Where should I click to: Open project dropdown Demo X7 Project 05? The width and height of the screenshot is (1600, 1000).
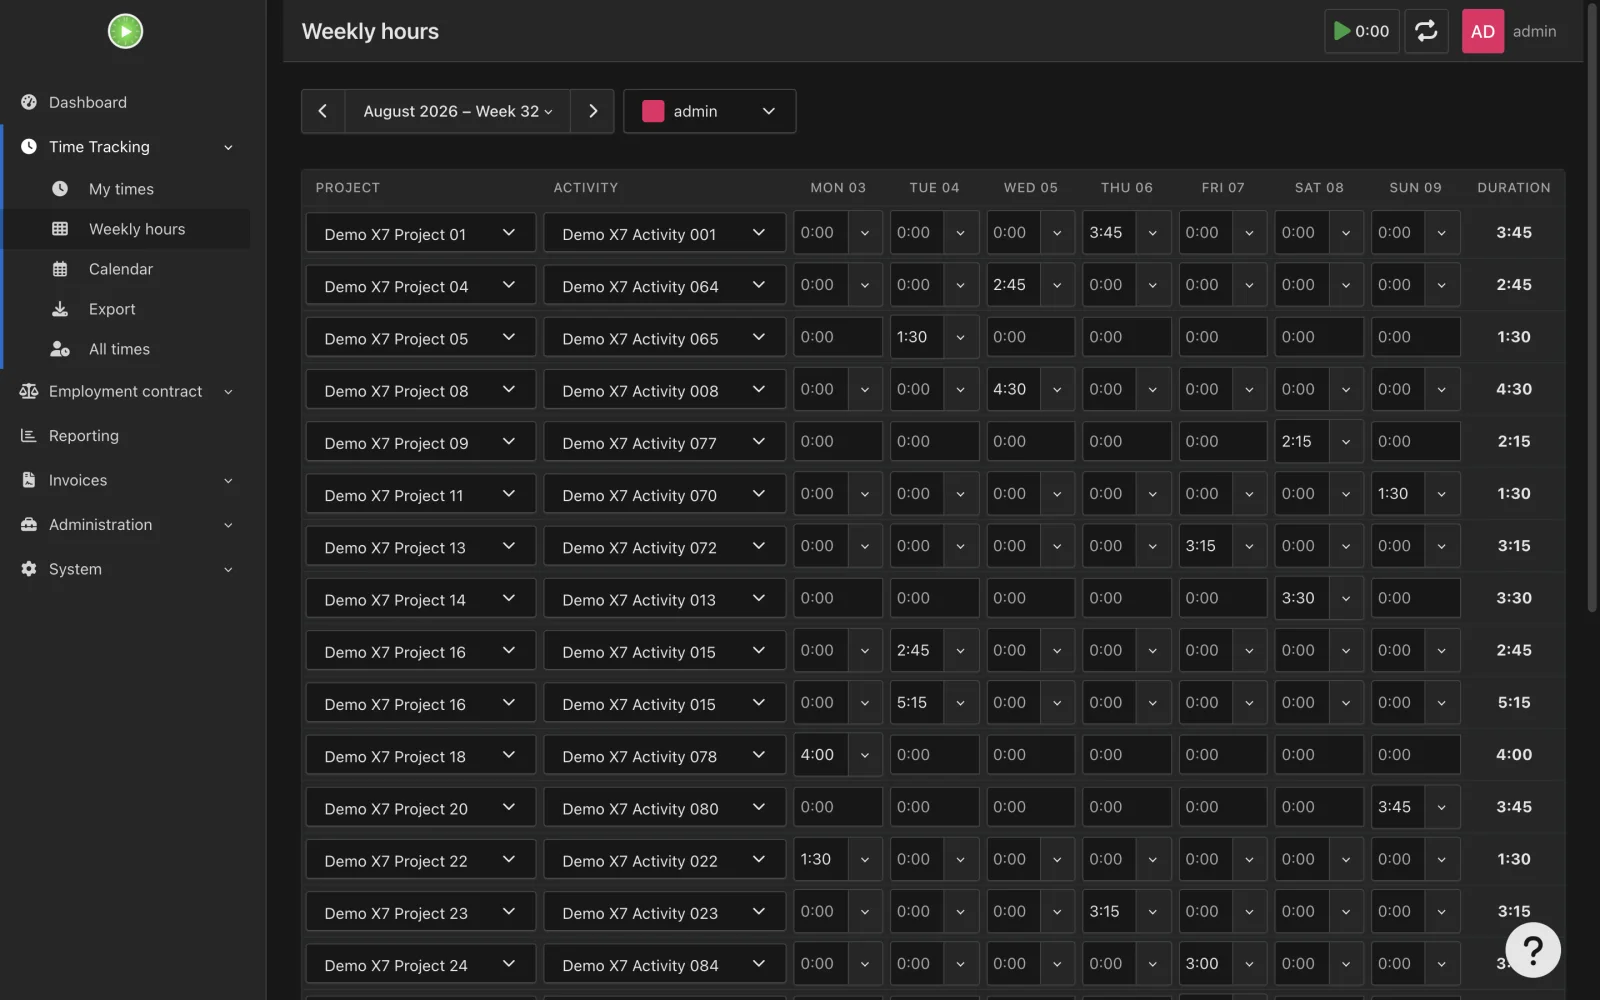click(x=420, y=338)
